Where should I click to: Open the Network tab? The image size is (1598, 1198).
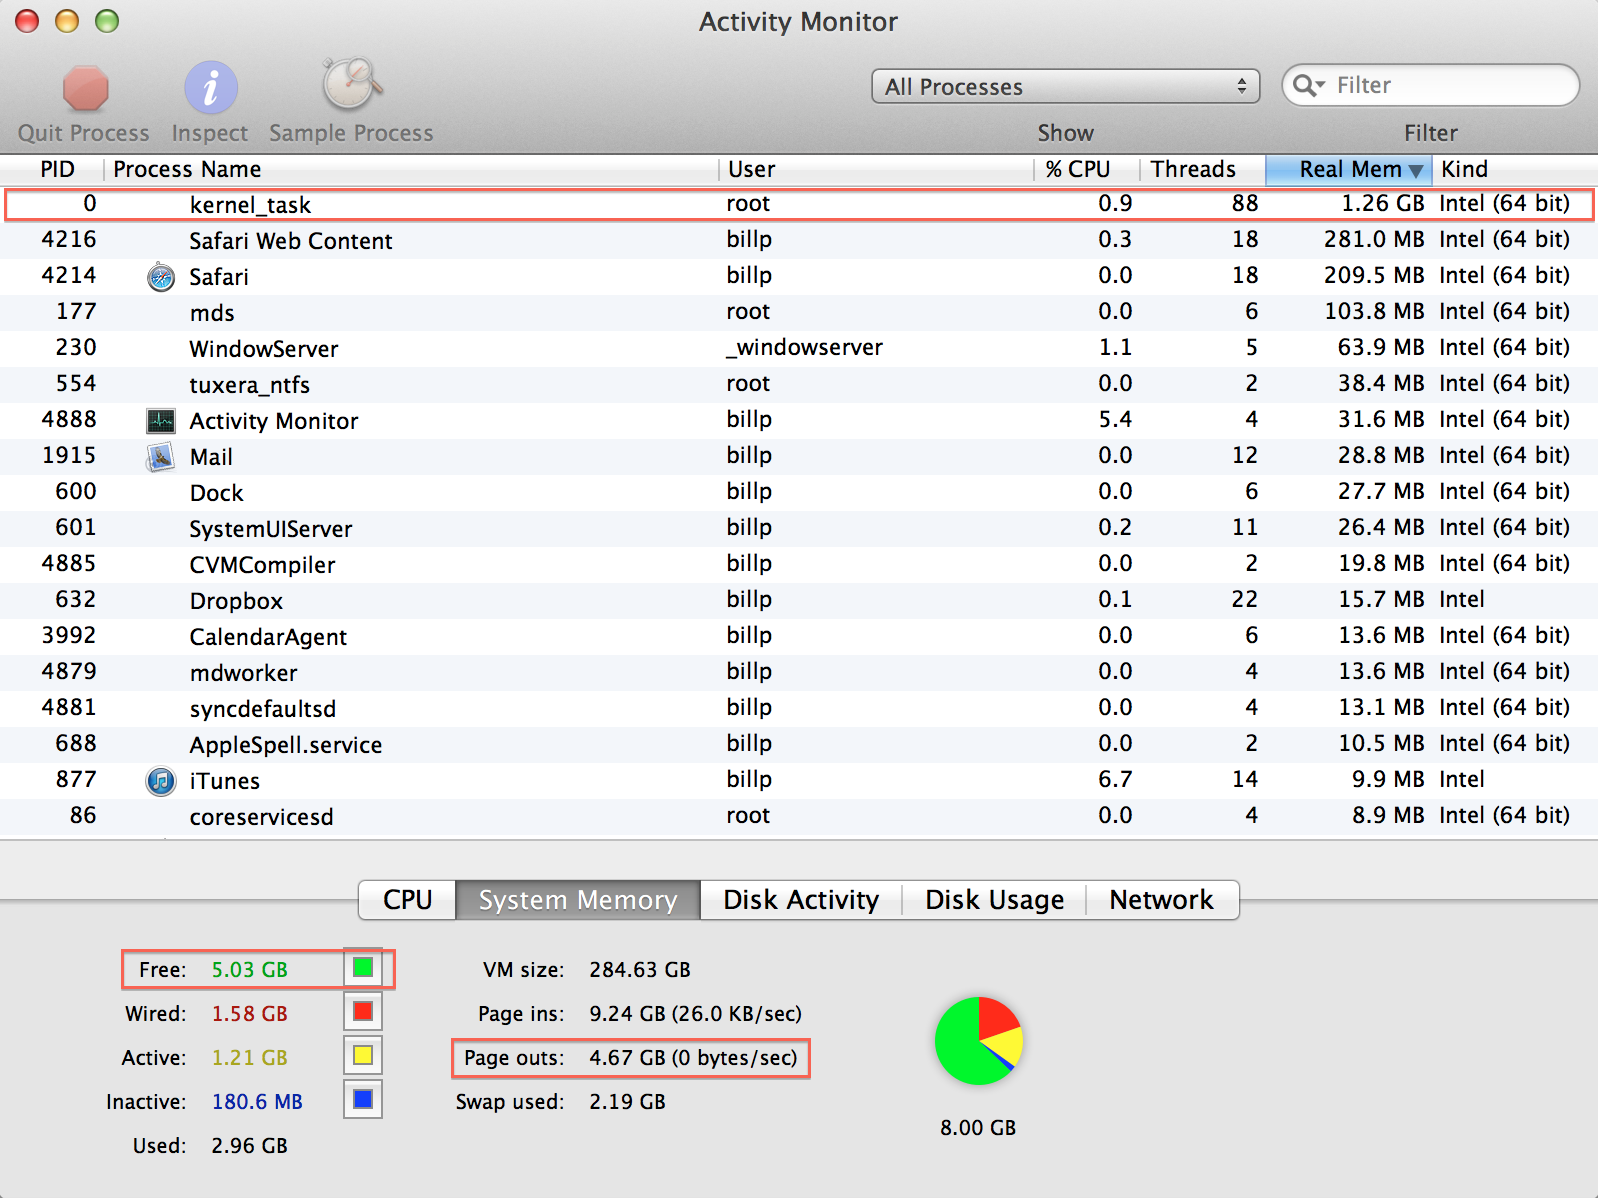[1162, 900]
